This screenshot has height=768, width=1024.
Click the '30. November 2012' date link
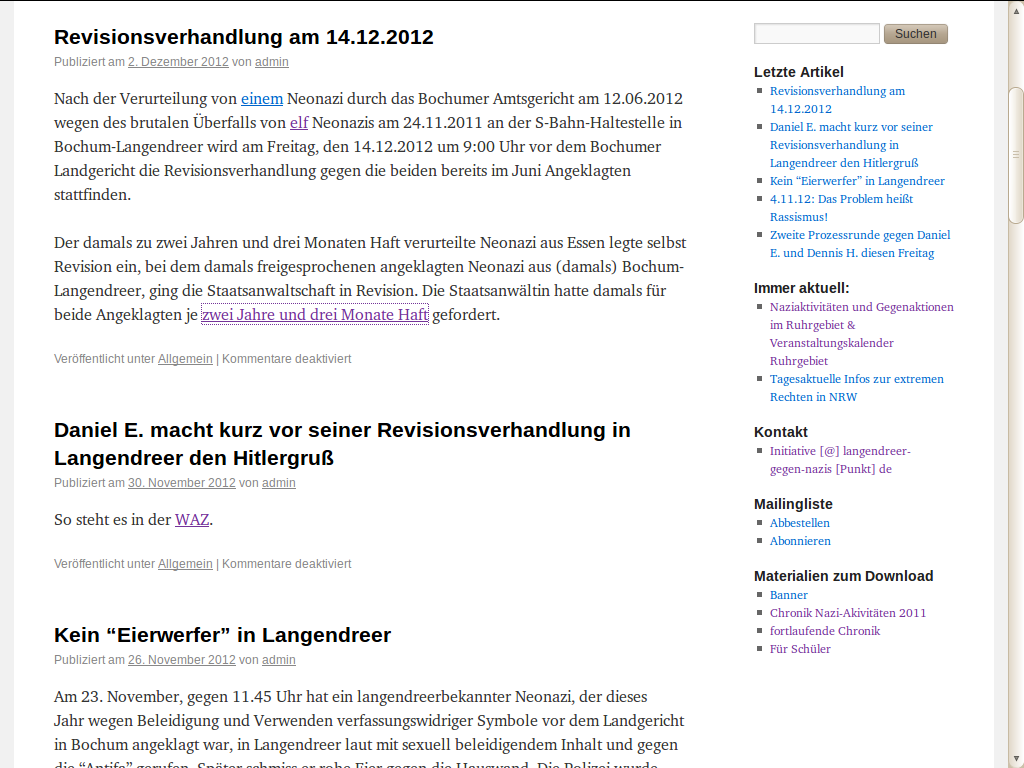[181, 483]
